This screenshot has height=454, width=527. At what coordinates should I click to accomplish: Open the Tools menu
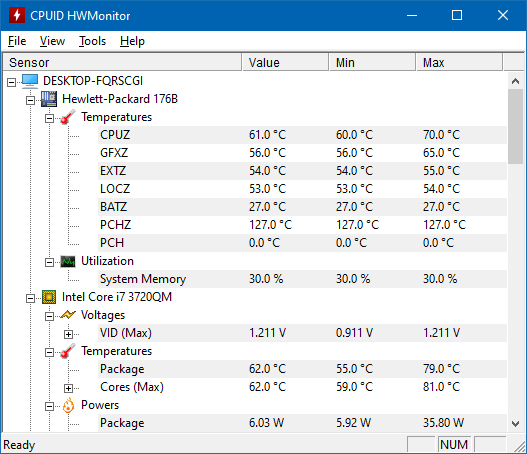(x=92, y=41)
